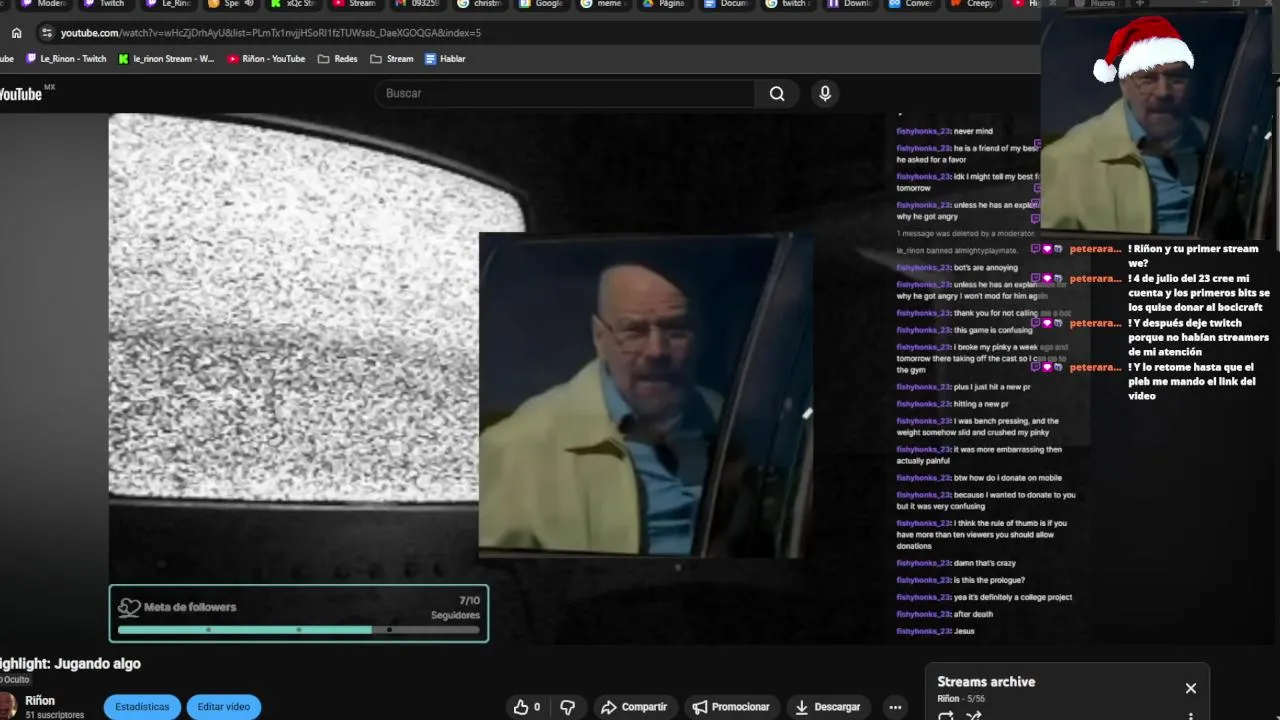The height and width of the screenshot is (720, 1280).
Task: Open the Riñon channel name link
Action: click(40, 701)
